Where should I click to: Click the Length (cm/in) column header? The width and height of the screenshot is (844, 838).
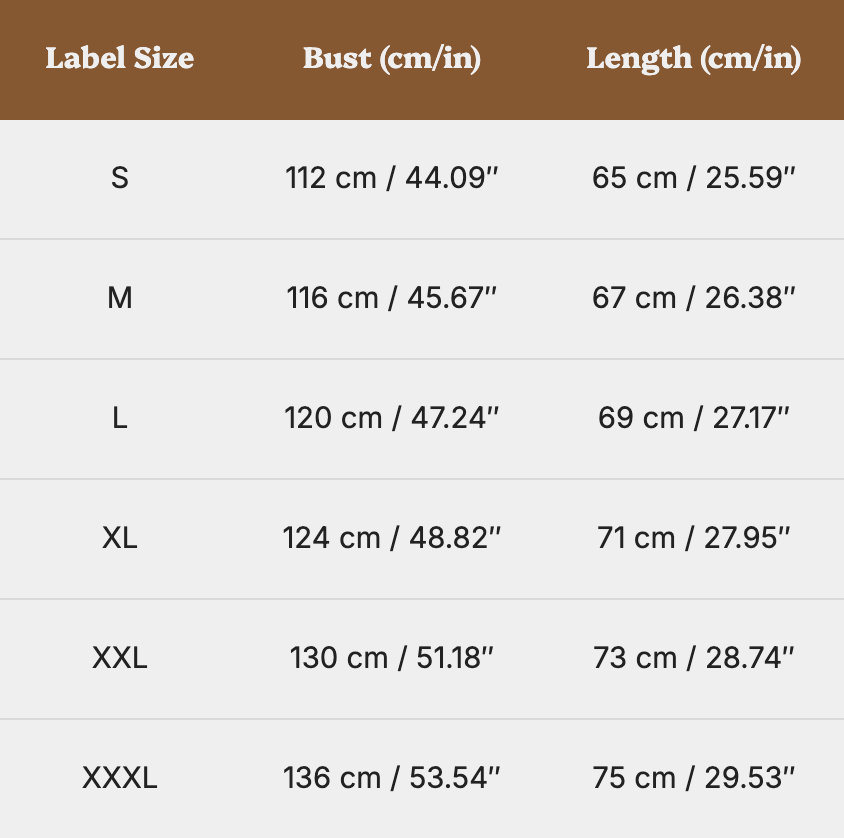tap(693, 58)
